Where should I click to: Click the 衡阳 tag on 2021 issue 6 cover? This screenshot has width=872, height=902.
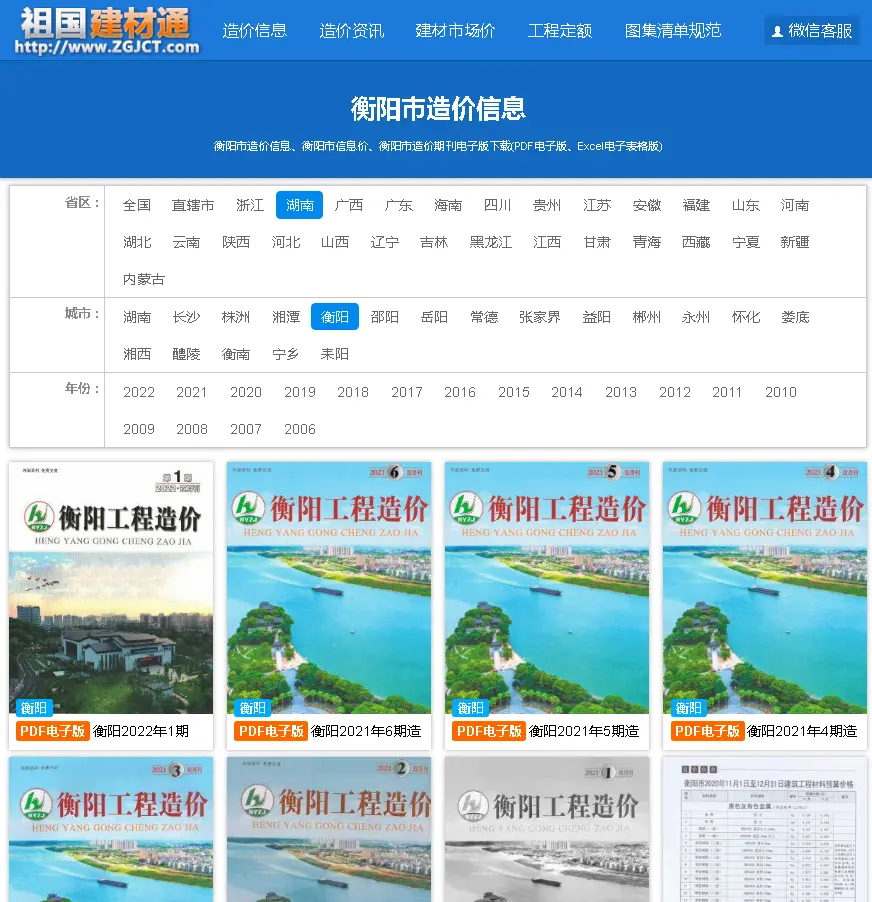click(x=253, y=708)
